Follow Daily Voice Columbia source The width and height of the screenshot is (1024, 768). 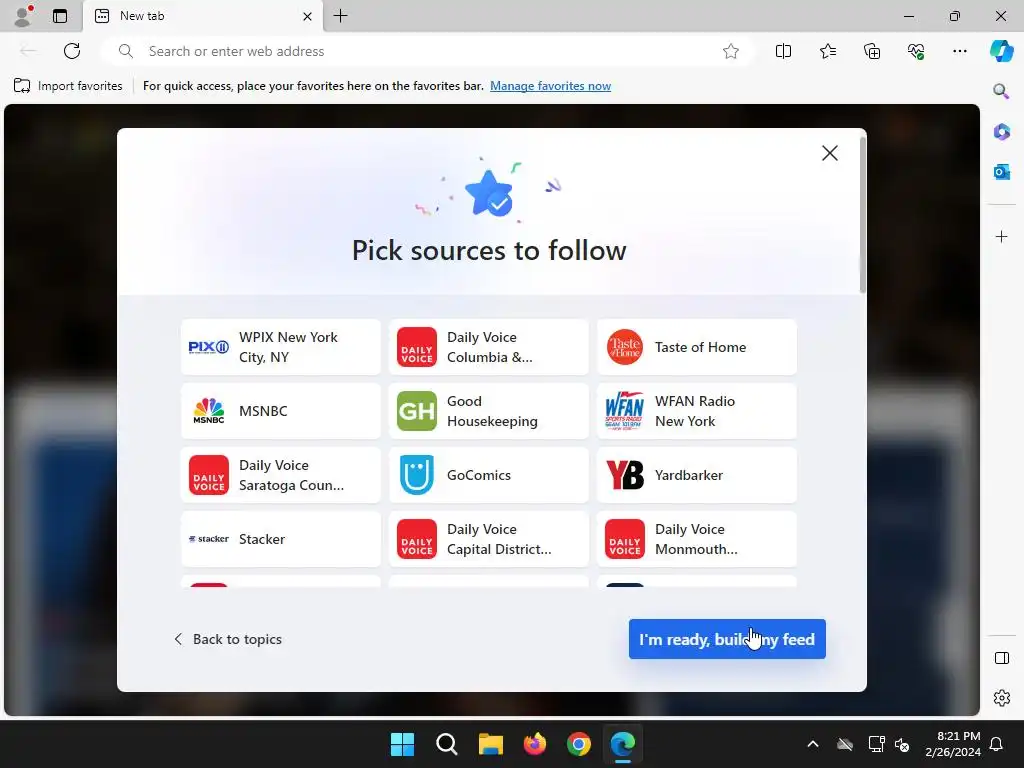(488, 347)
